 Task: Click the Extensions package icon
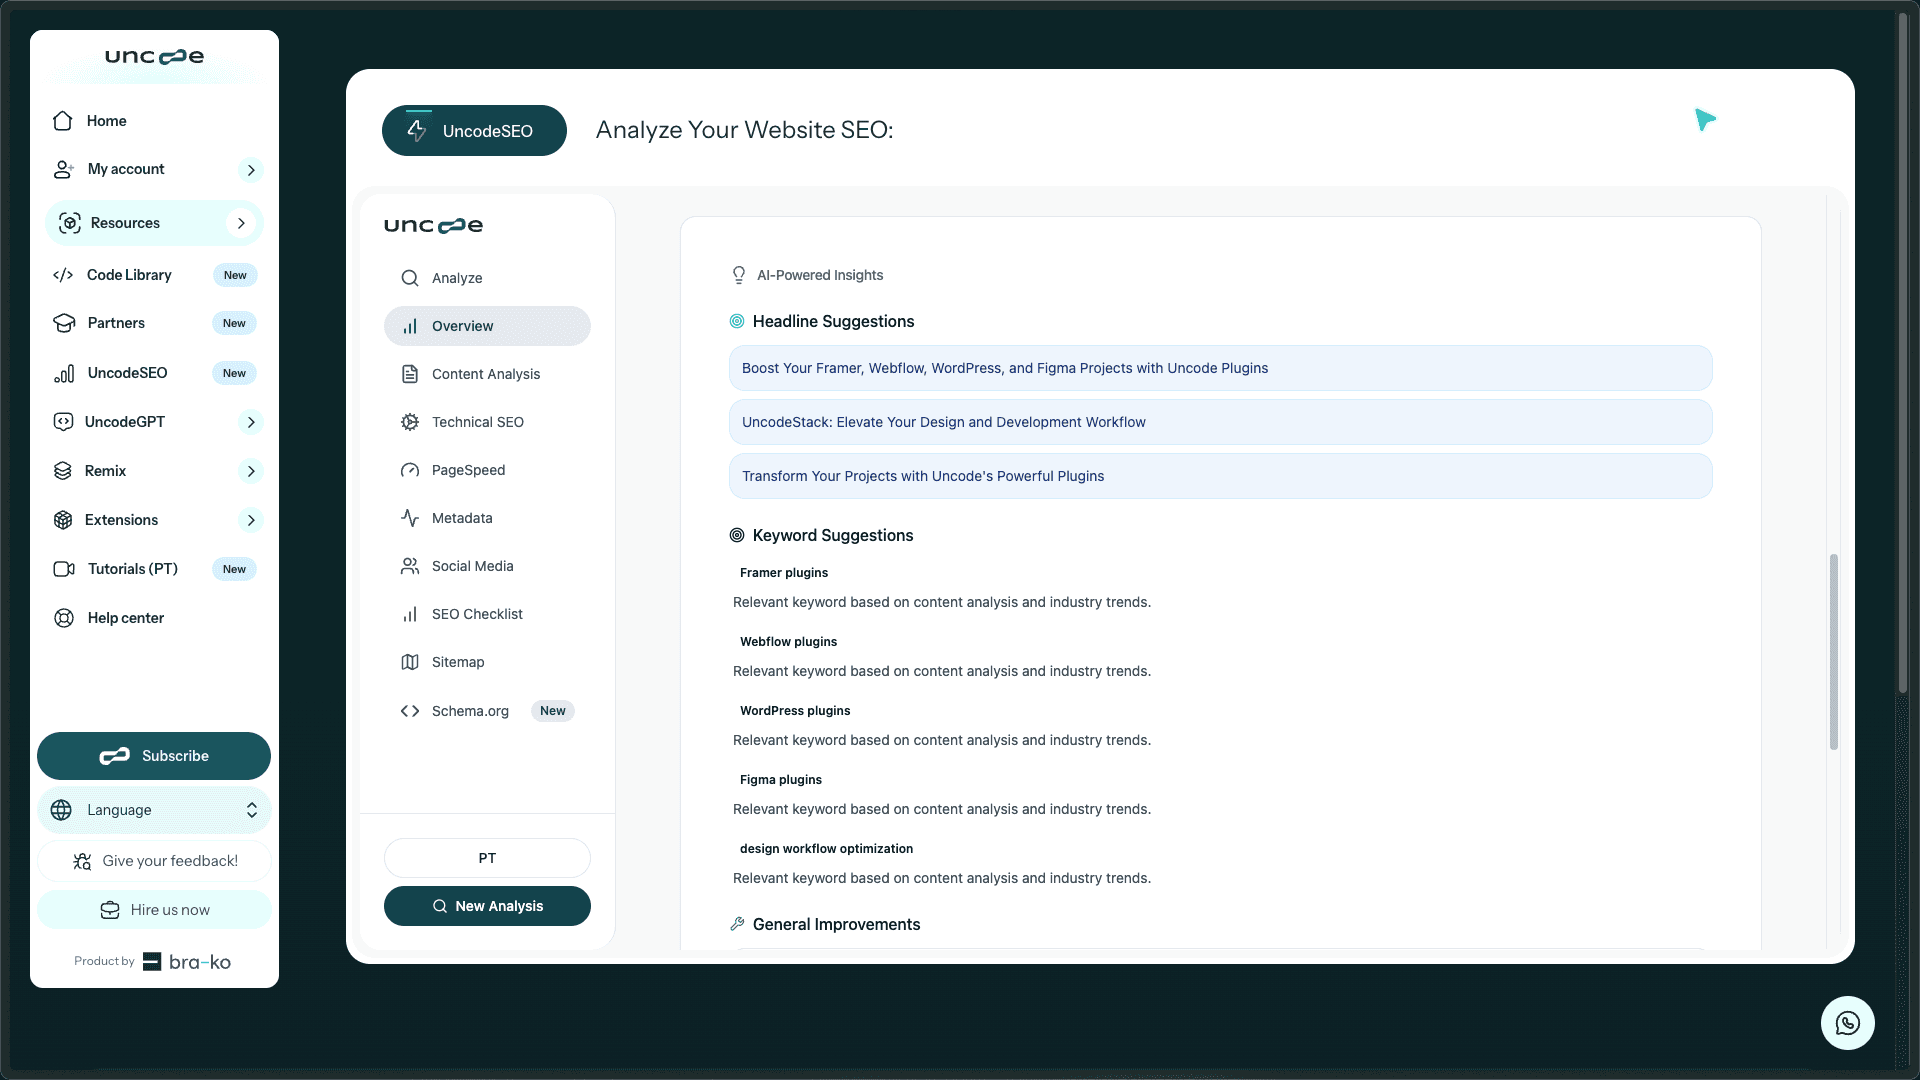click(x=63, y=520)
